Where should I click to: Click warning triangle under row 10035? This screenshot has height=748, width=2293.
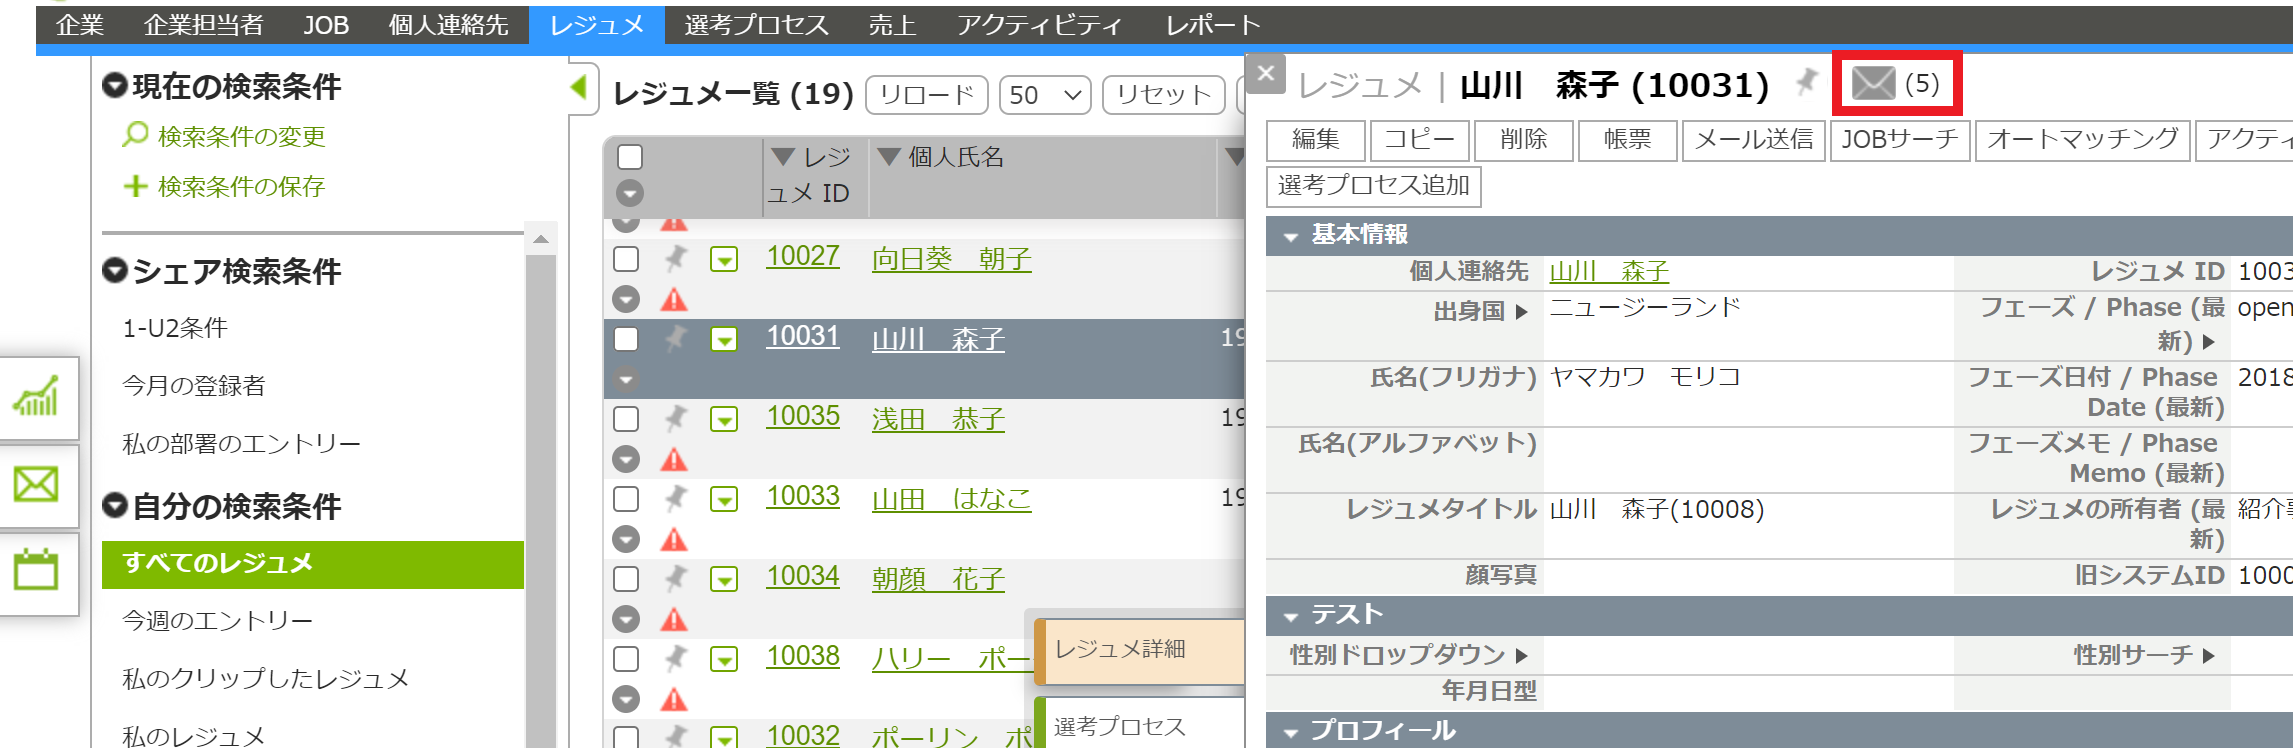pyautogui.click(x=675, y=459)
